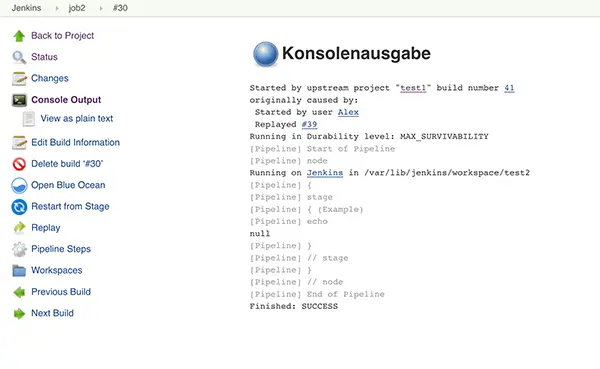Viewport: 600px width, 369px height.
Task: Click the '[Pipeline] // stage' line
Action: click(299, 258)
